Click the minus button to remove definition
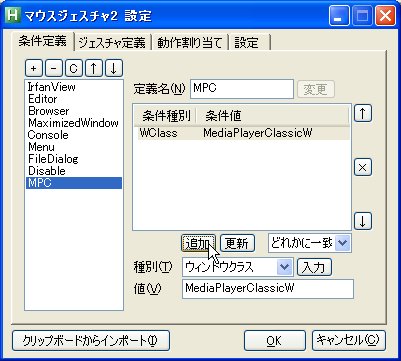This screenshot has width=401, height=361. coord(54,69)
